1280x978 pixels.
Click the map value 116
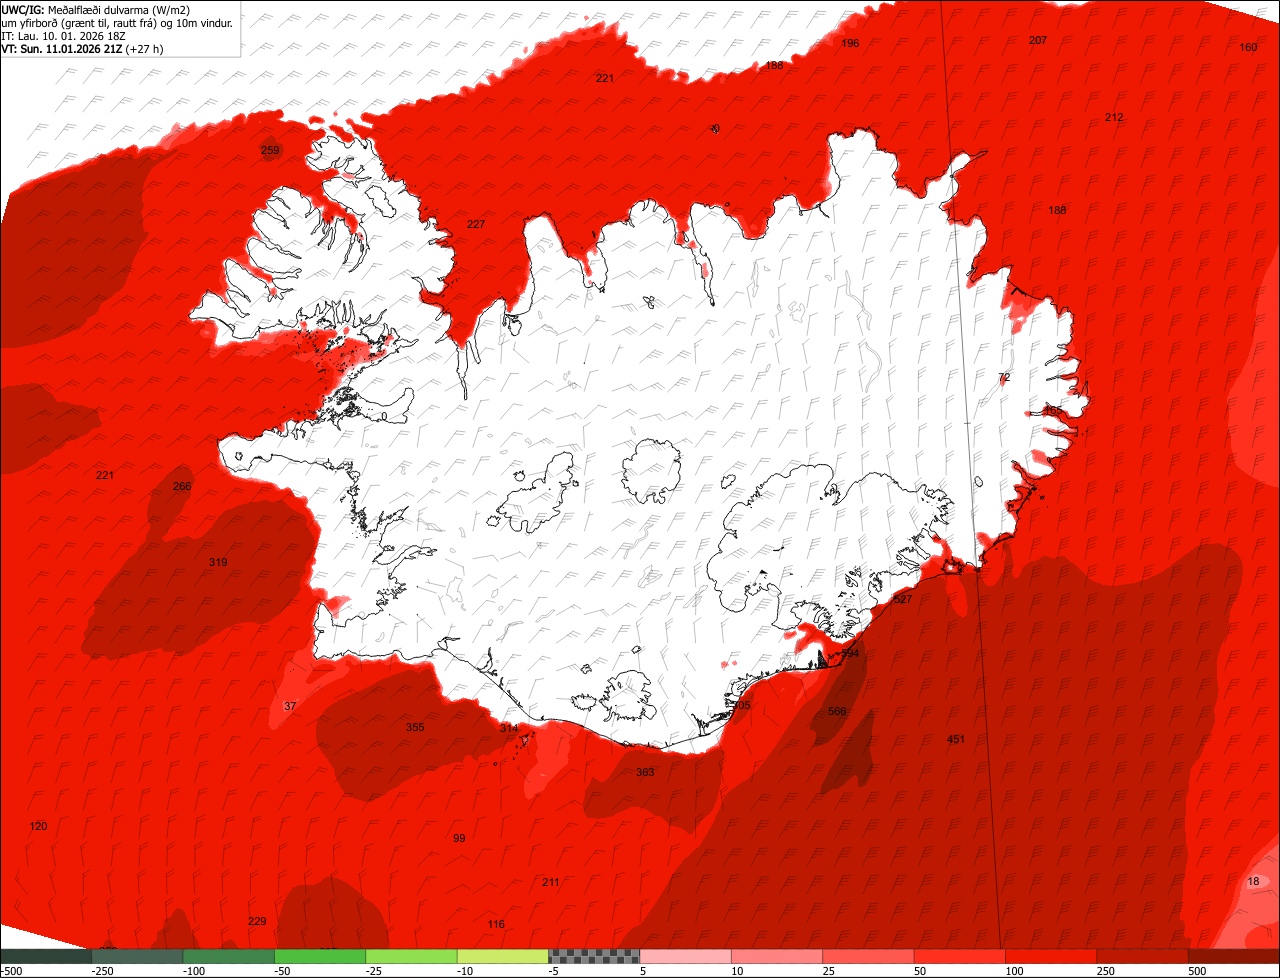click(x=496, y=924)
